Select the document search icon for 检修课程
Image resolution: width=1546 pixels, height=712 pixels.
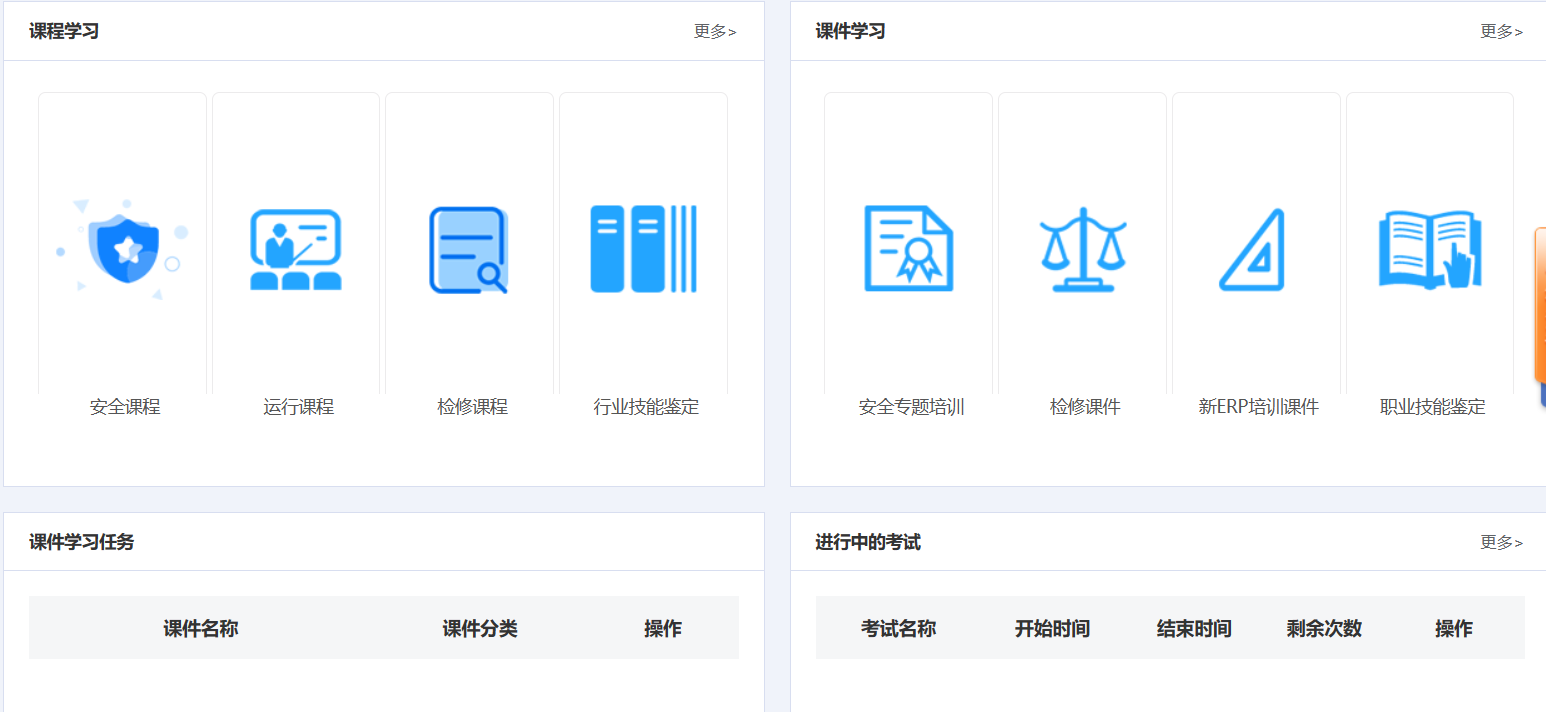[x=469, y=250]
